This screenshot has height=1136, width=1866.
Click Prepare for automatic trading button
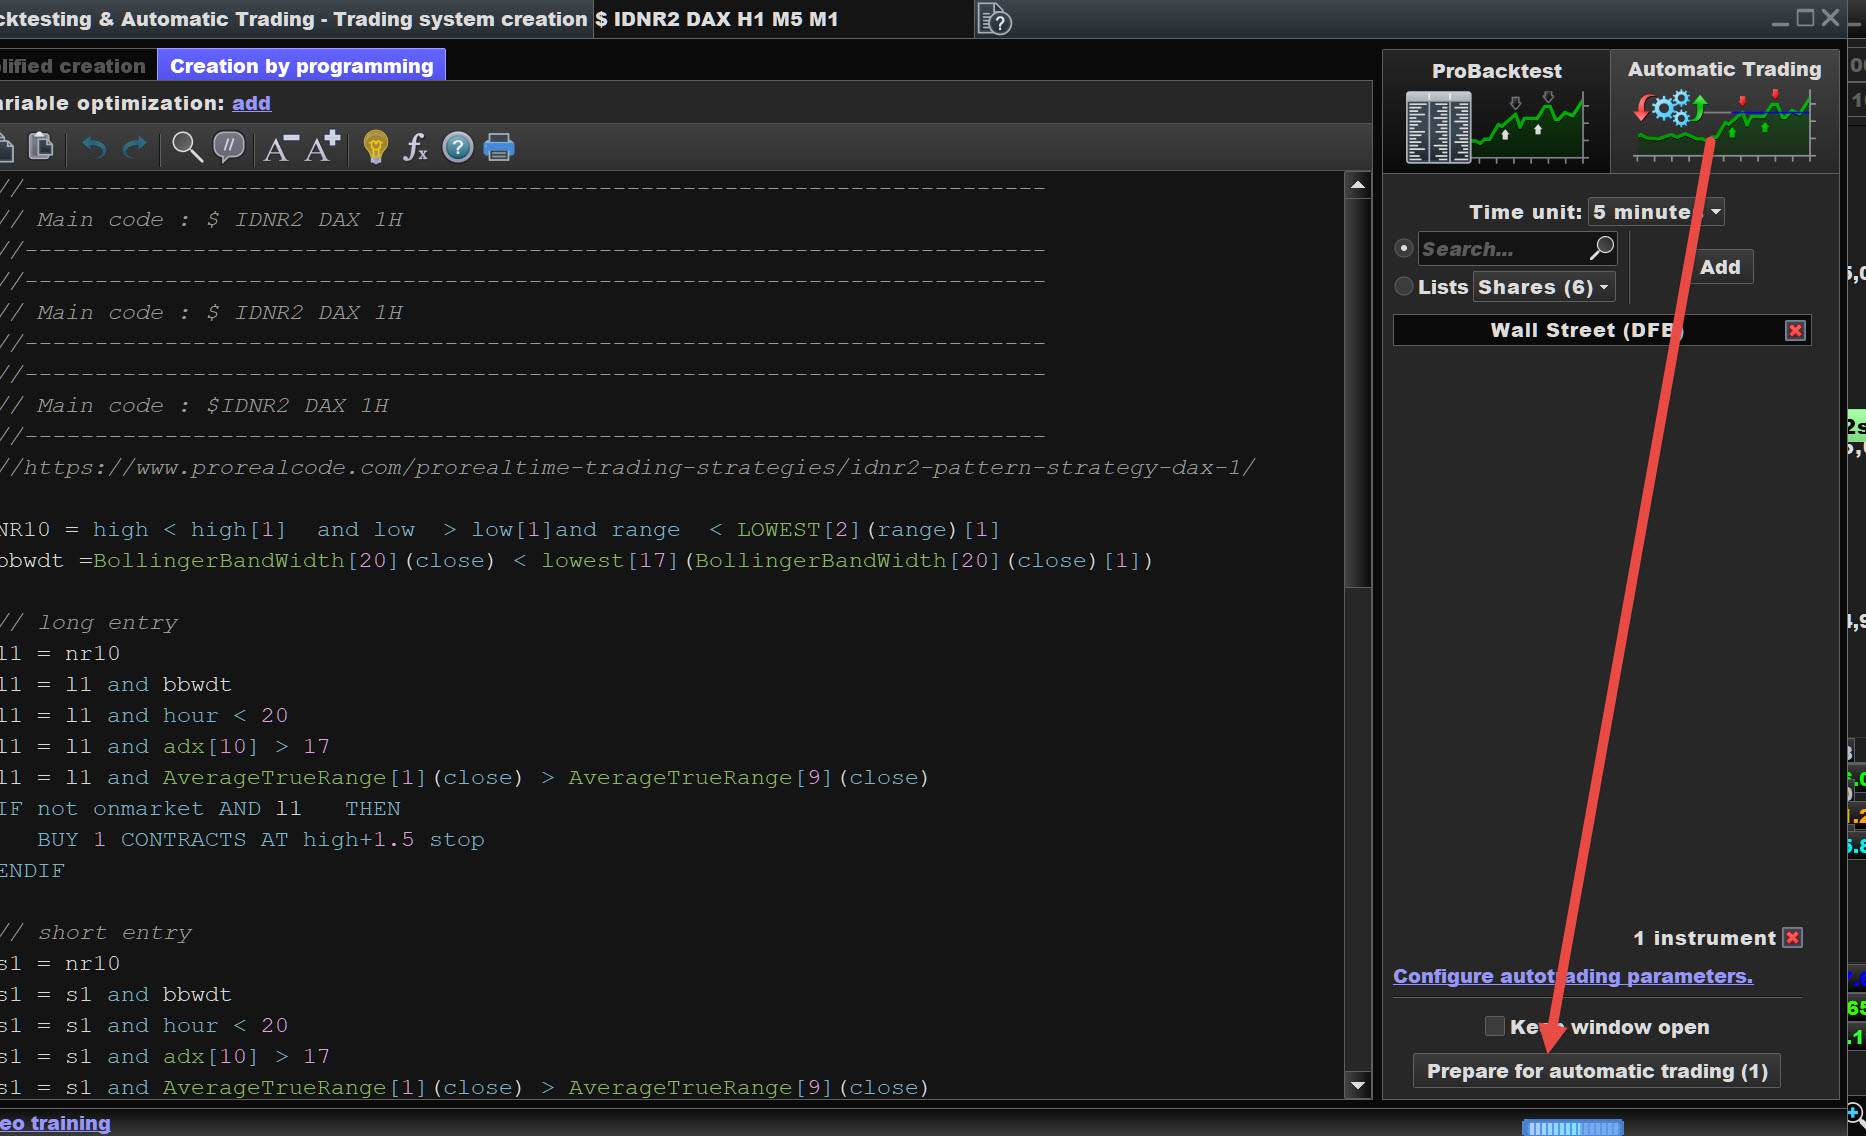coord(1597,1071)
